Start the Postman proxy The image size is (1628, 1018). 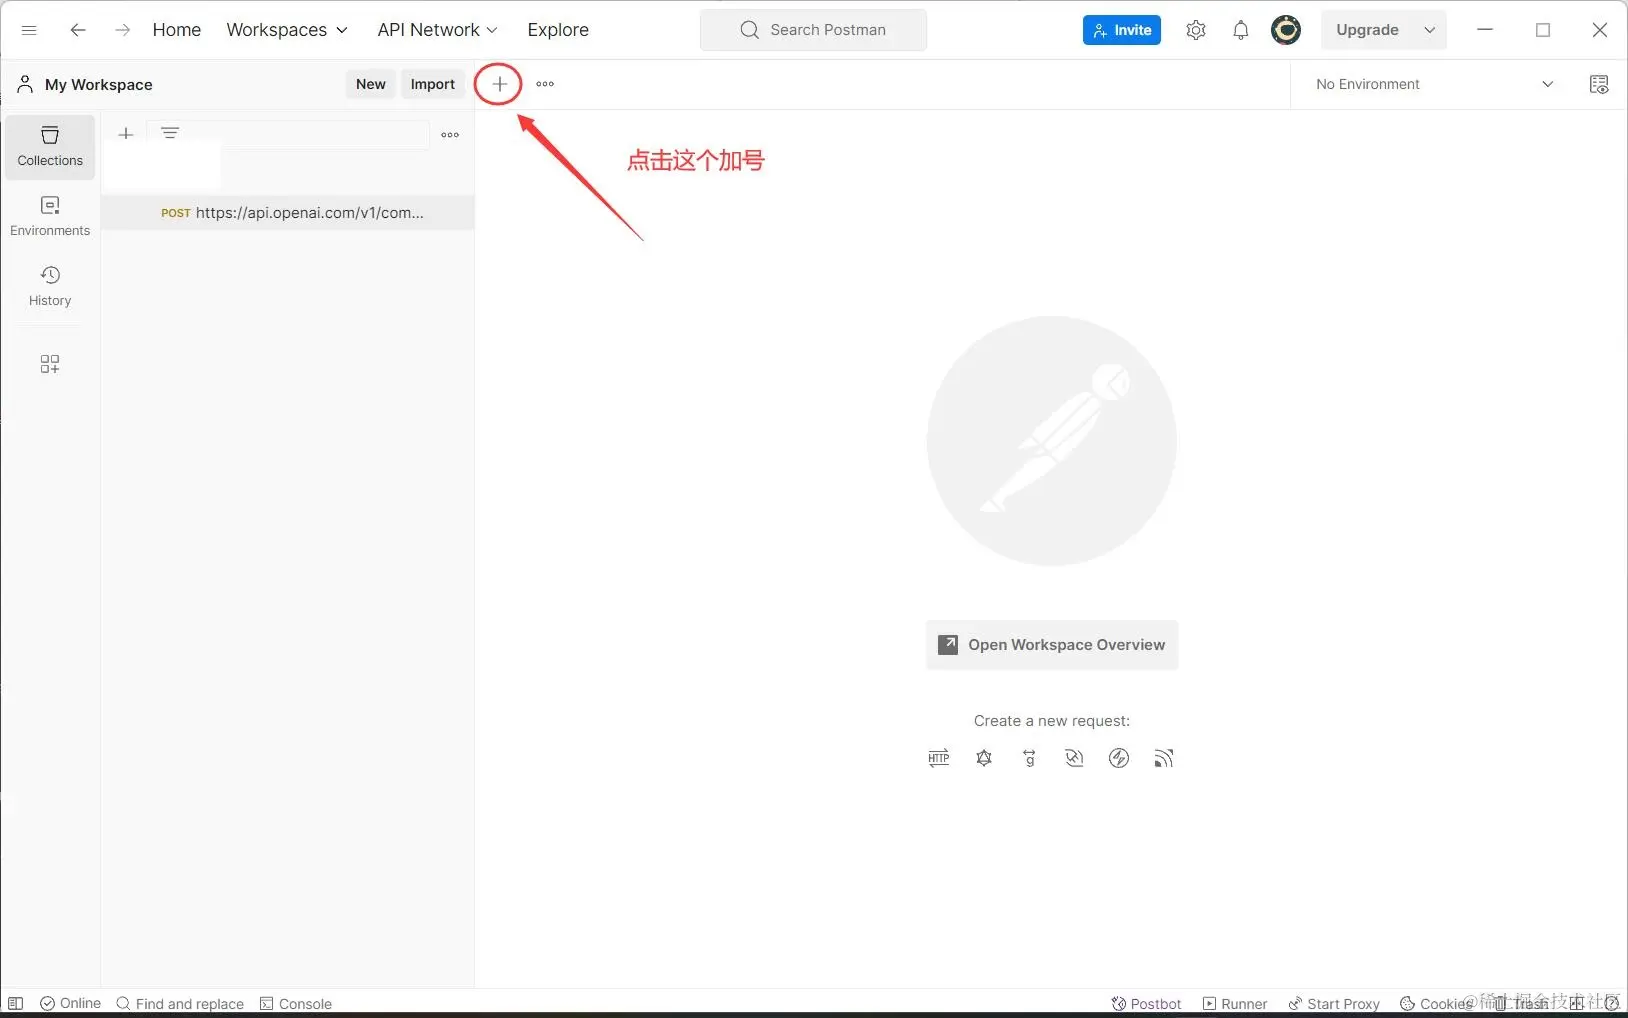(1334, 1003)
